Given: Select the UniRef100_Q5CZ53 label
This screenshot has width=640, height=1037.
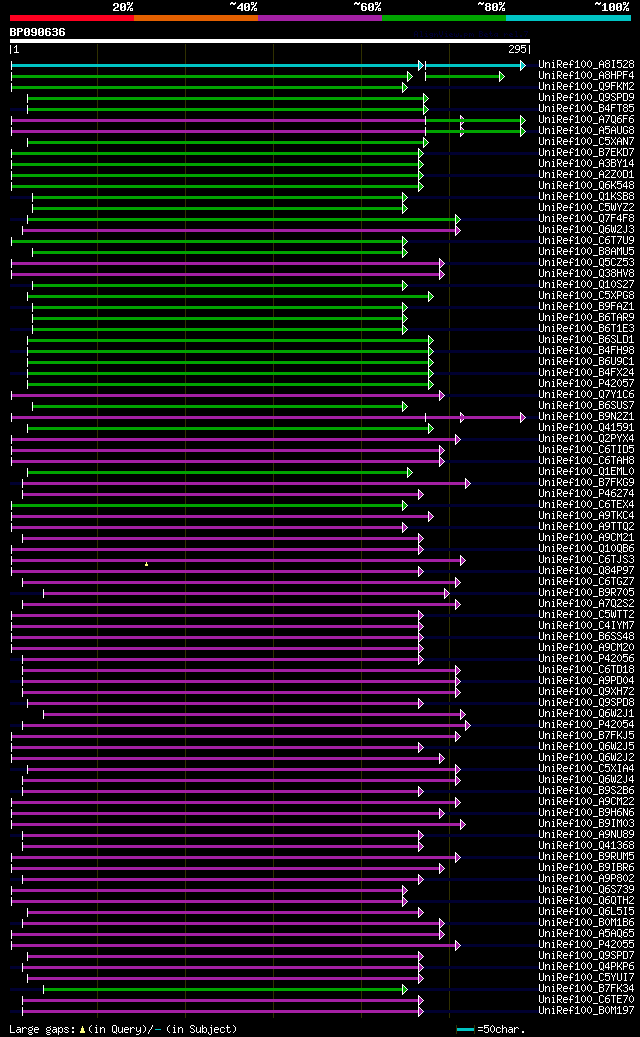Looking at the screenshot, I should pos(586,263).
